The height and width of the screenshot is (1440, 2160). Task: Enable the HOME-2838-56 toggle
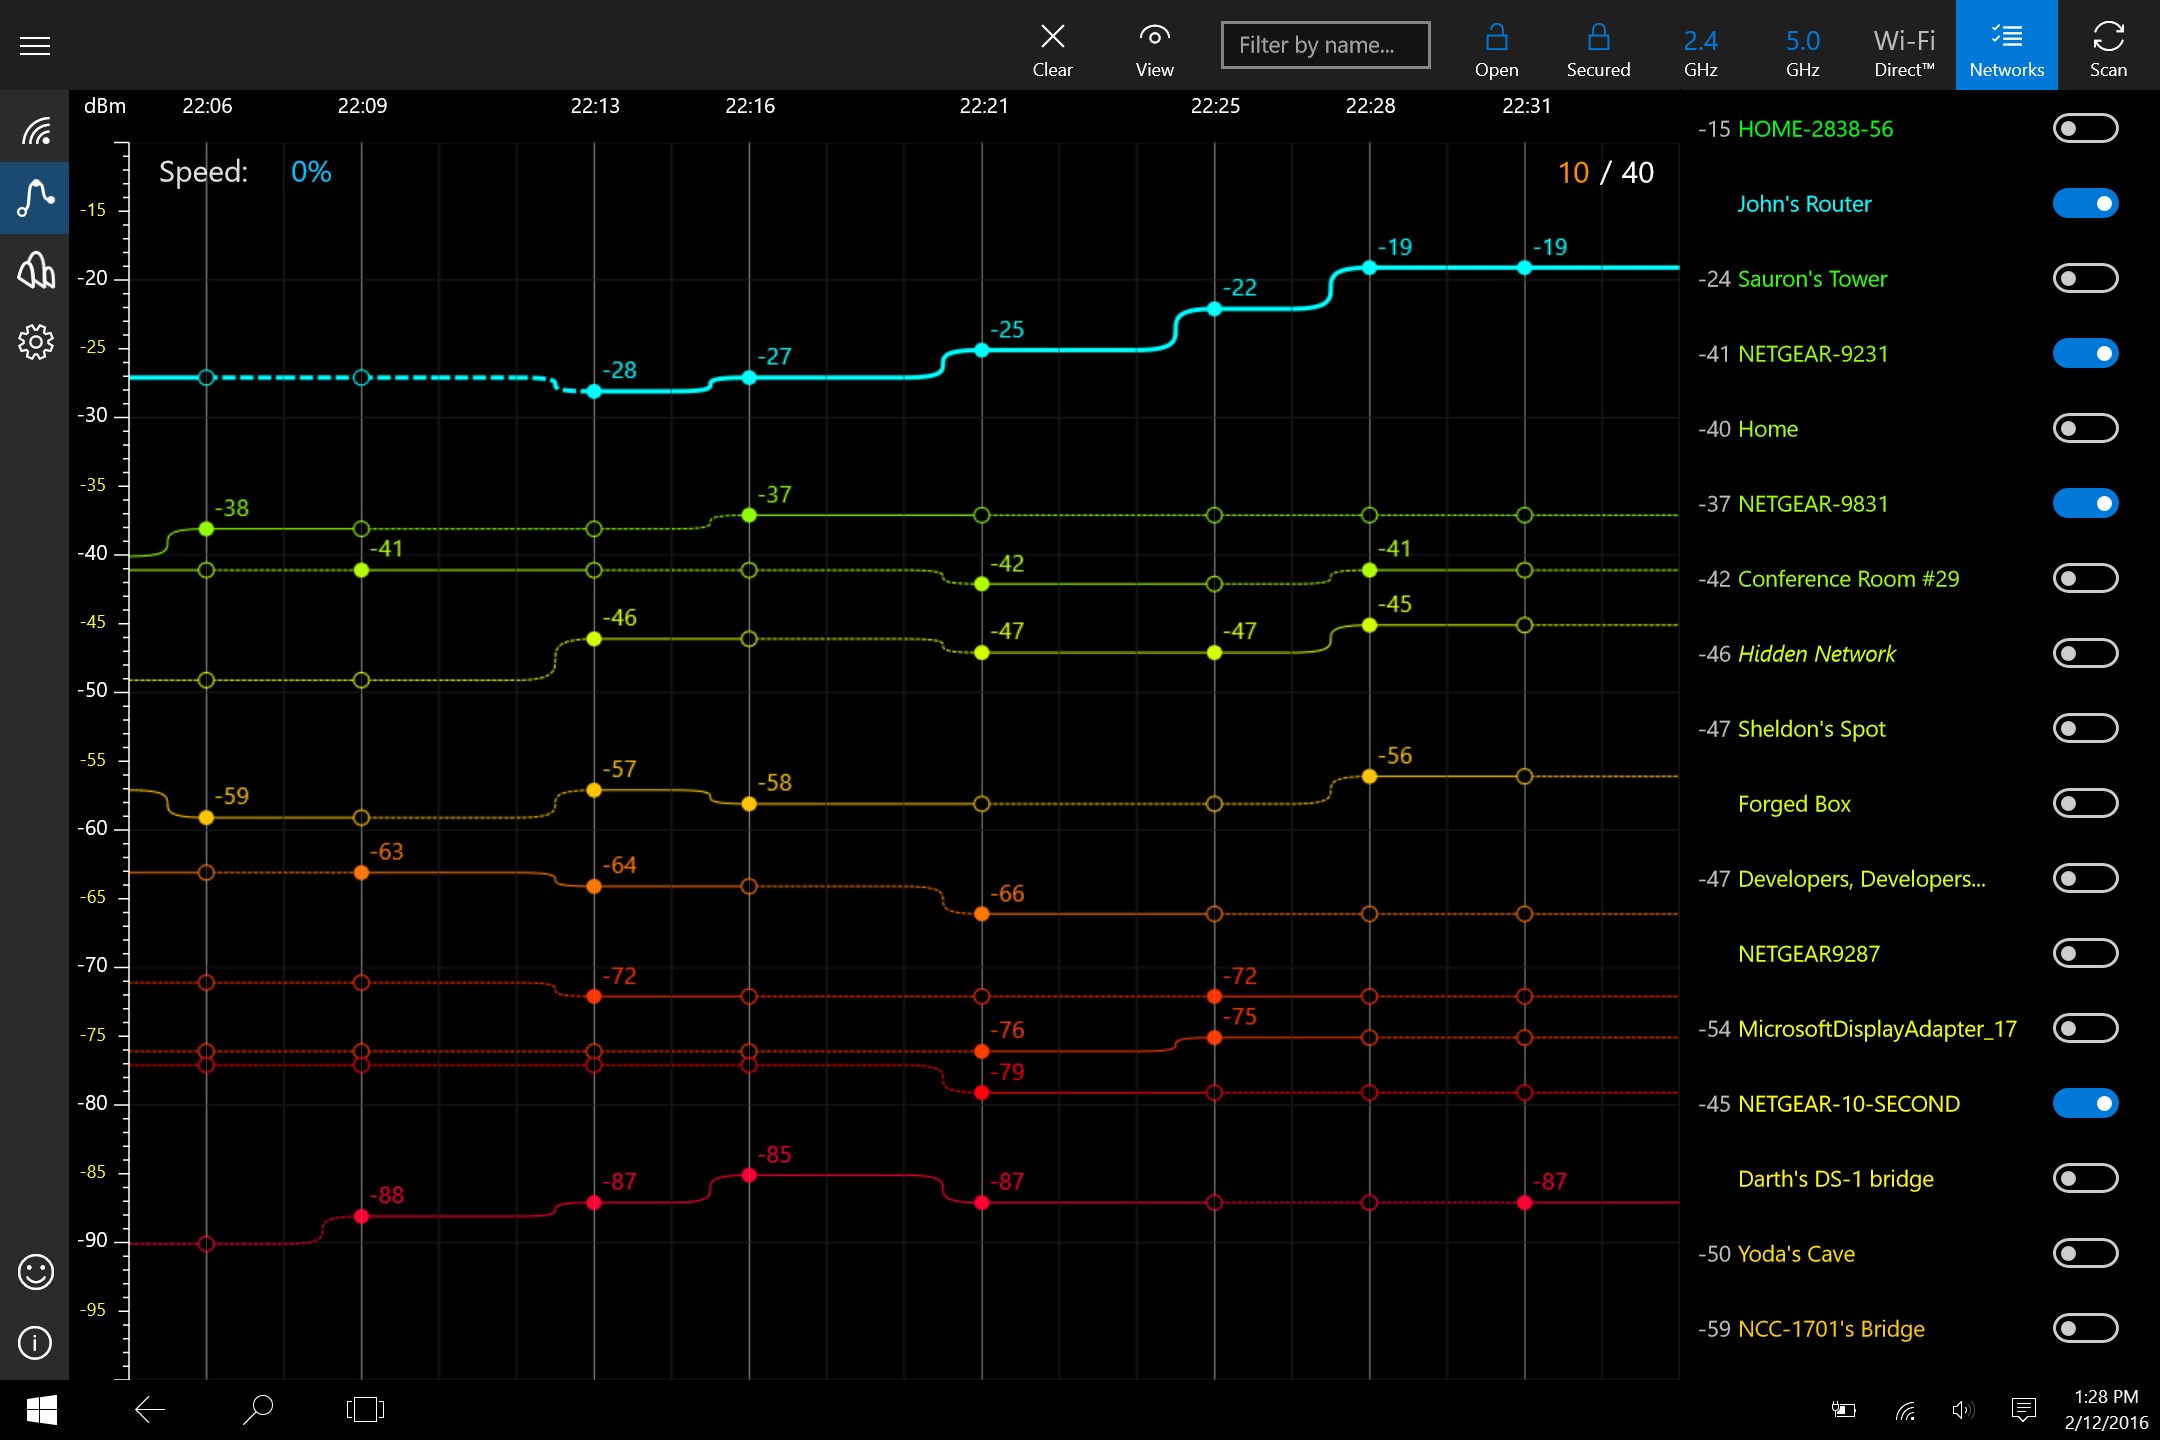coord(2085,129)
